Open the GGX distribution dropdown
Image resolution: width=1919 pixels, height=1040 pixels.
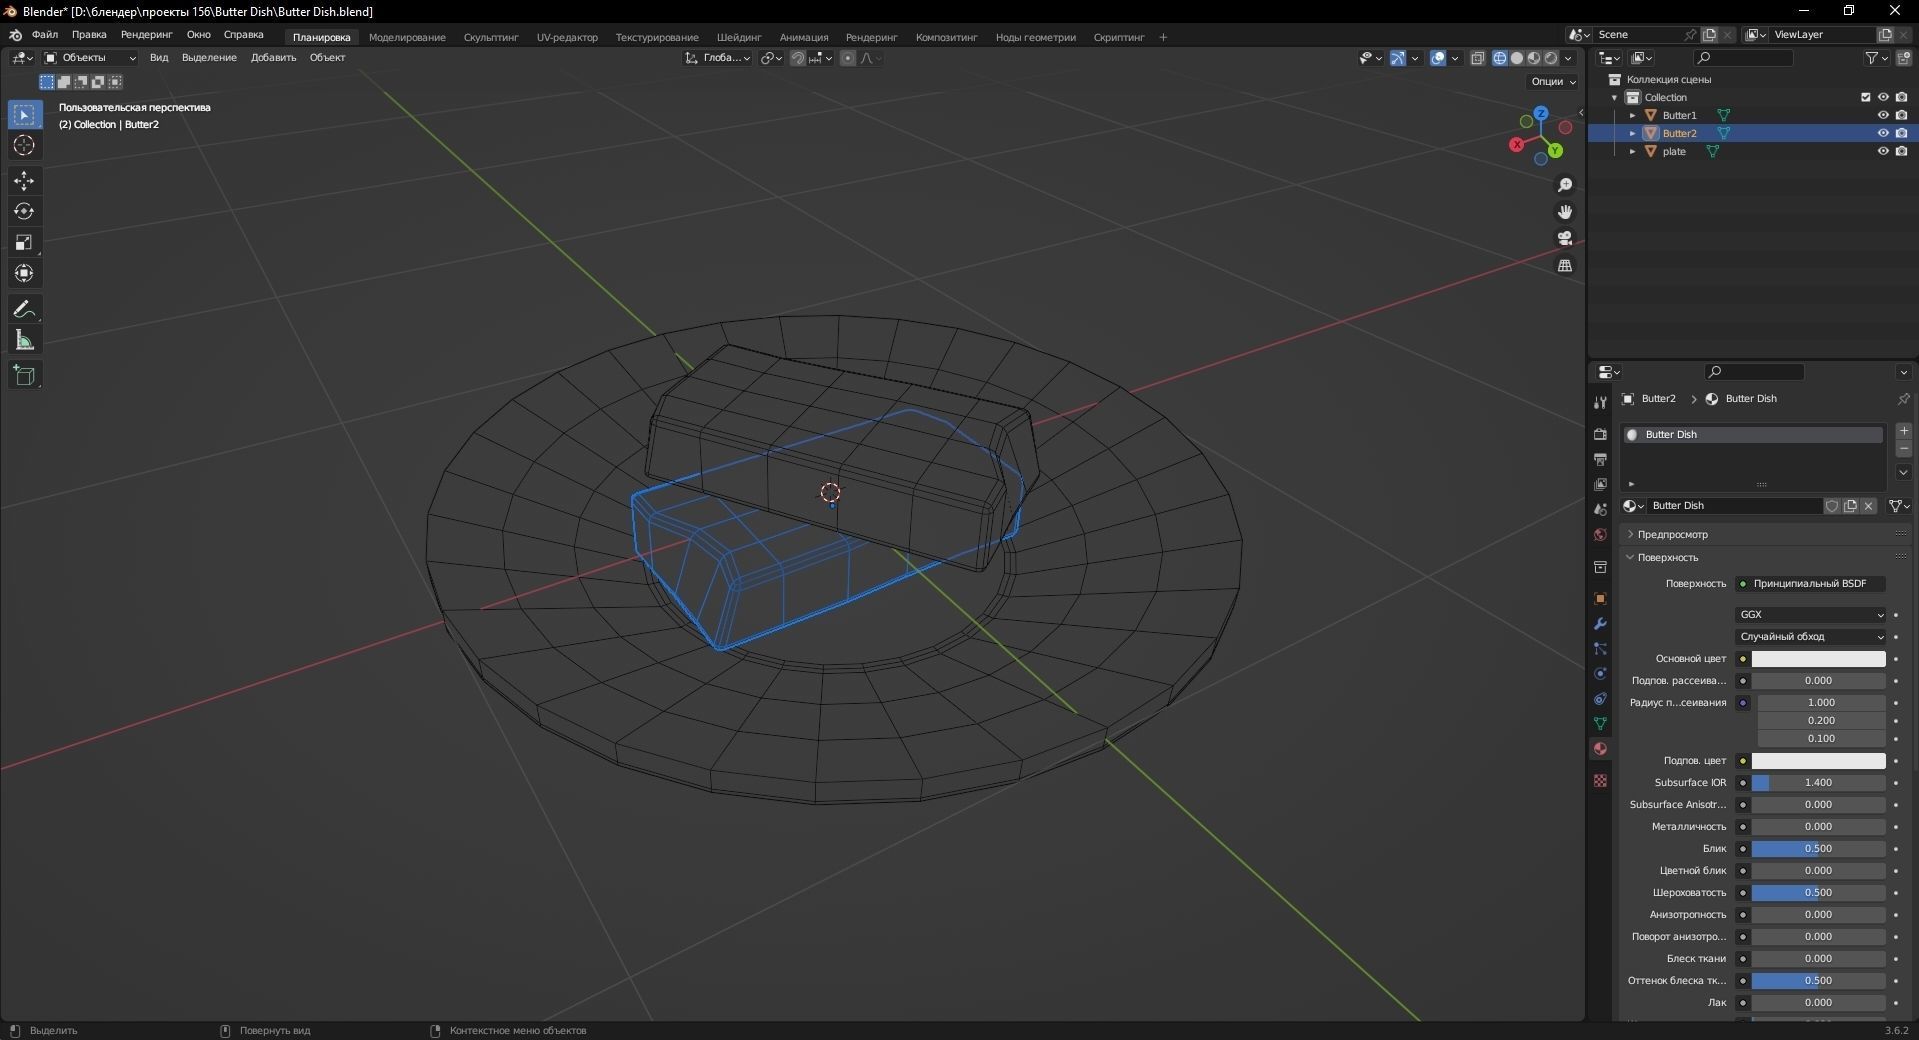point(1811,615)
